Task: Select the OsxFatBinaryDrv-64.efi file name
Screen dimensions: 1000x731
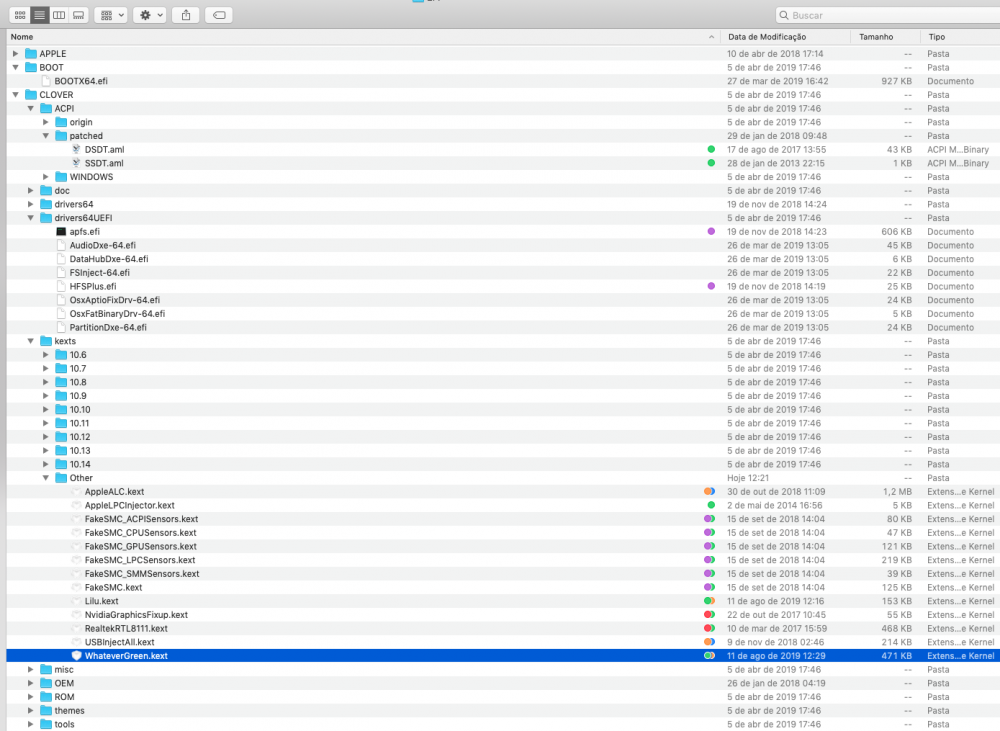Action: coord(117,314)
